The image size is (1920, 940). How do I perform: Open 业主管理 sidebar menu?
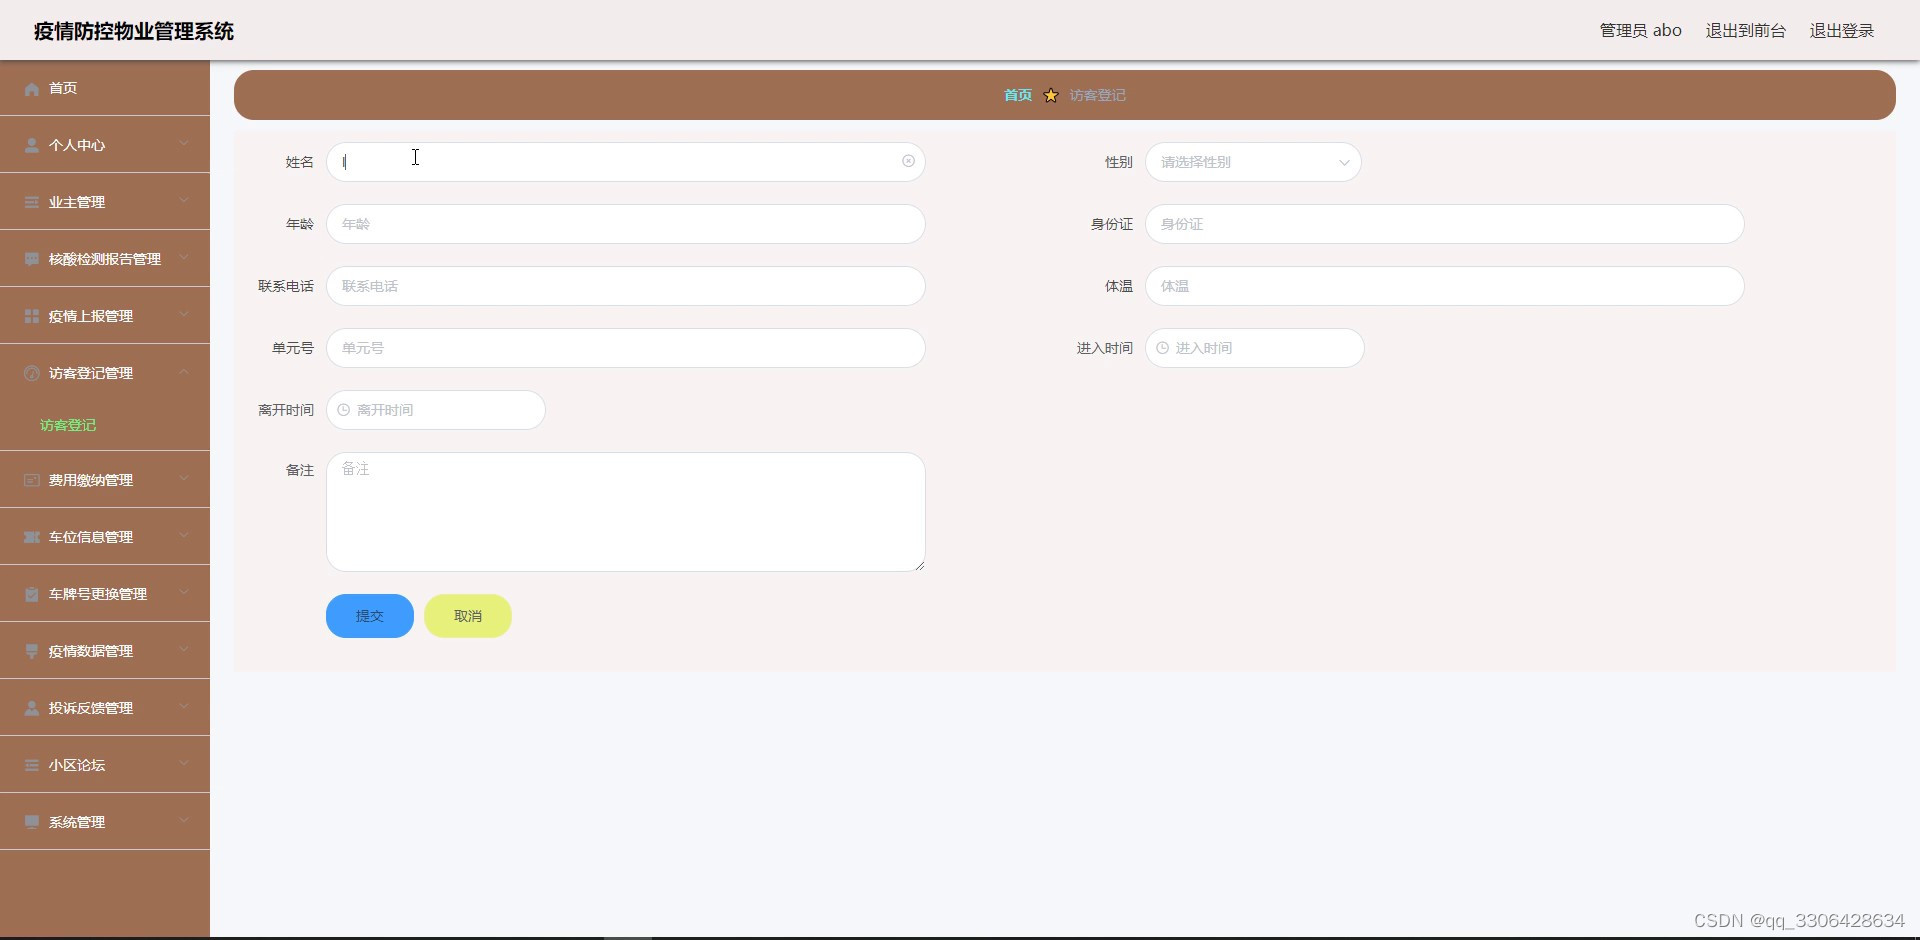click(105, 202)
